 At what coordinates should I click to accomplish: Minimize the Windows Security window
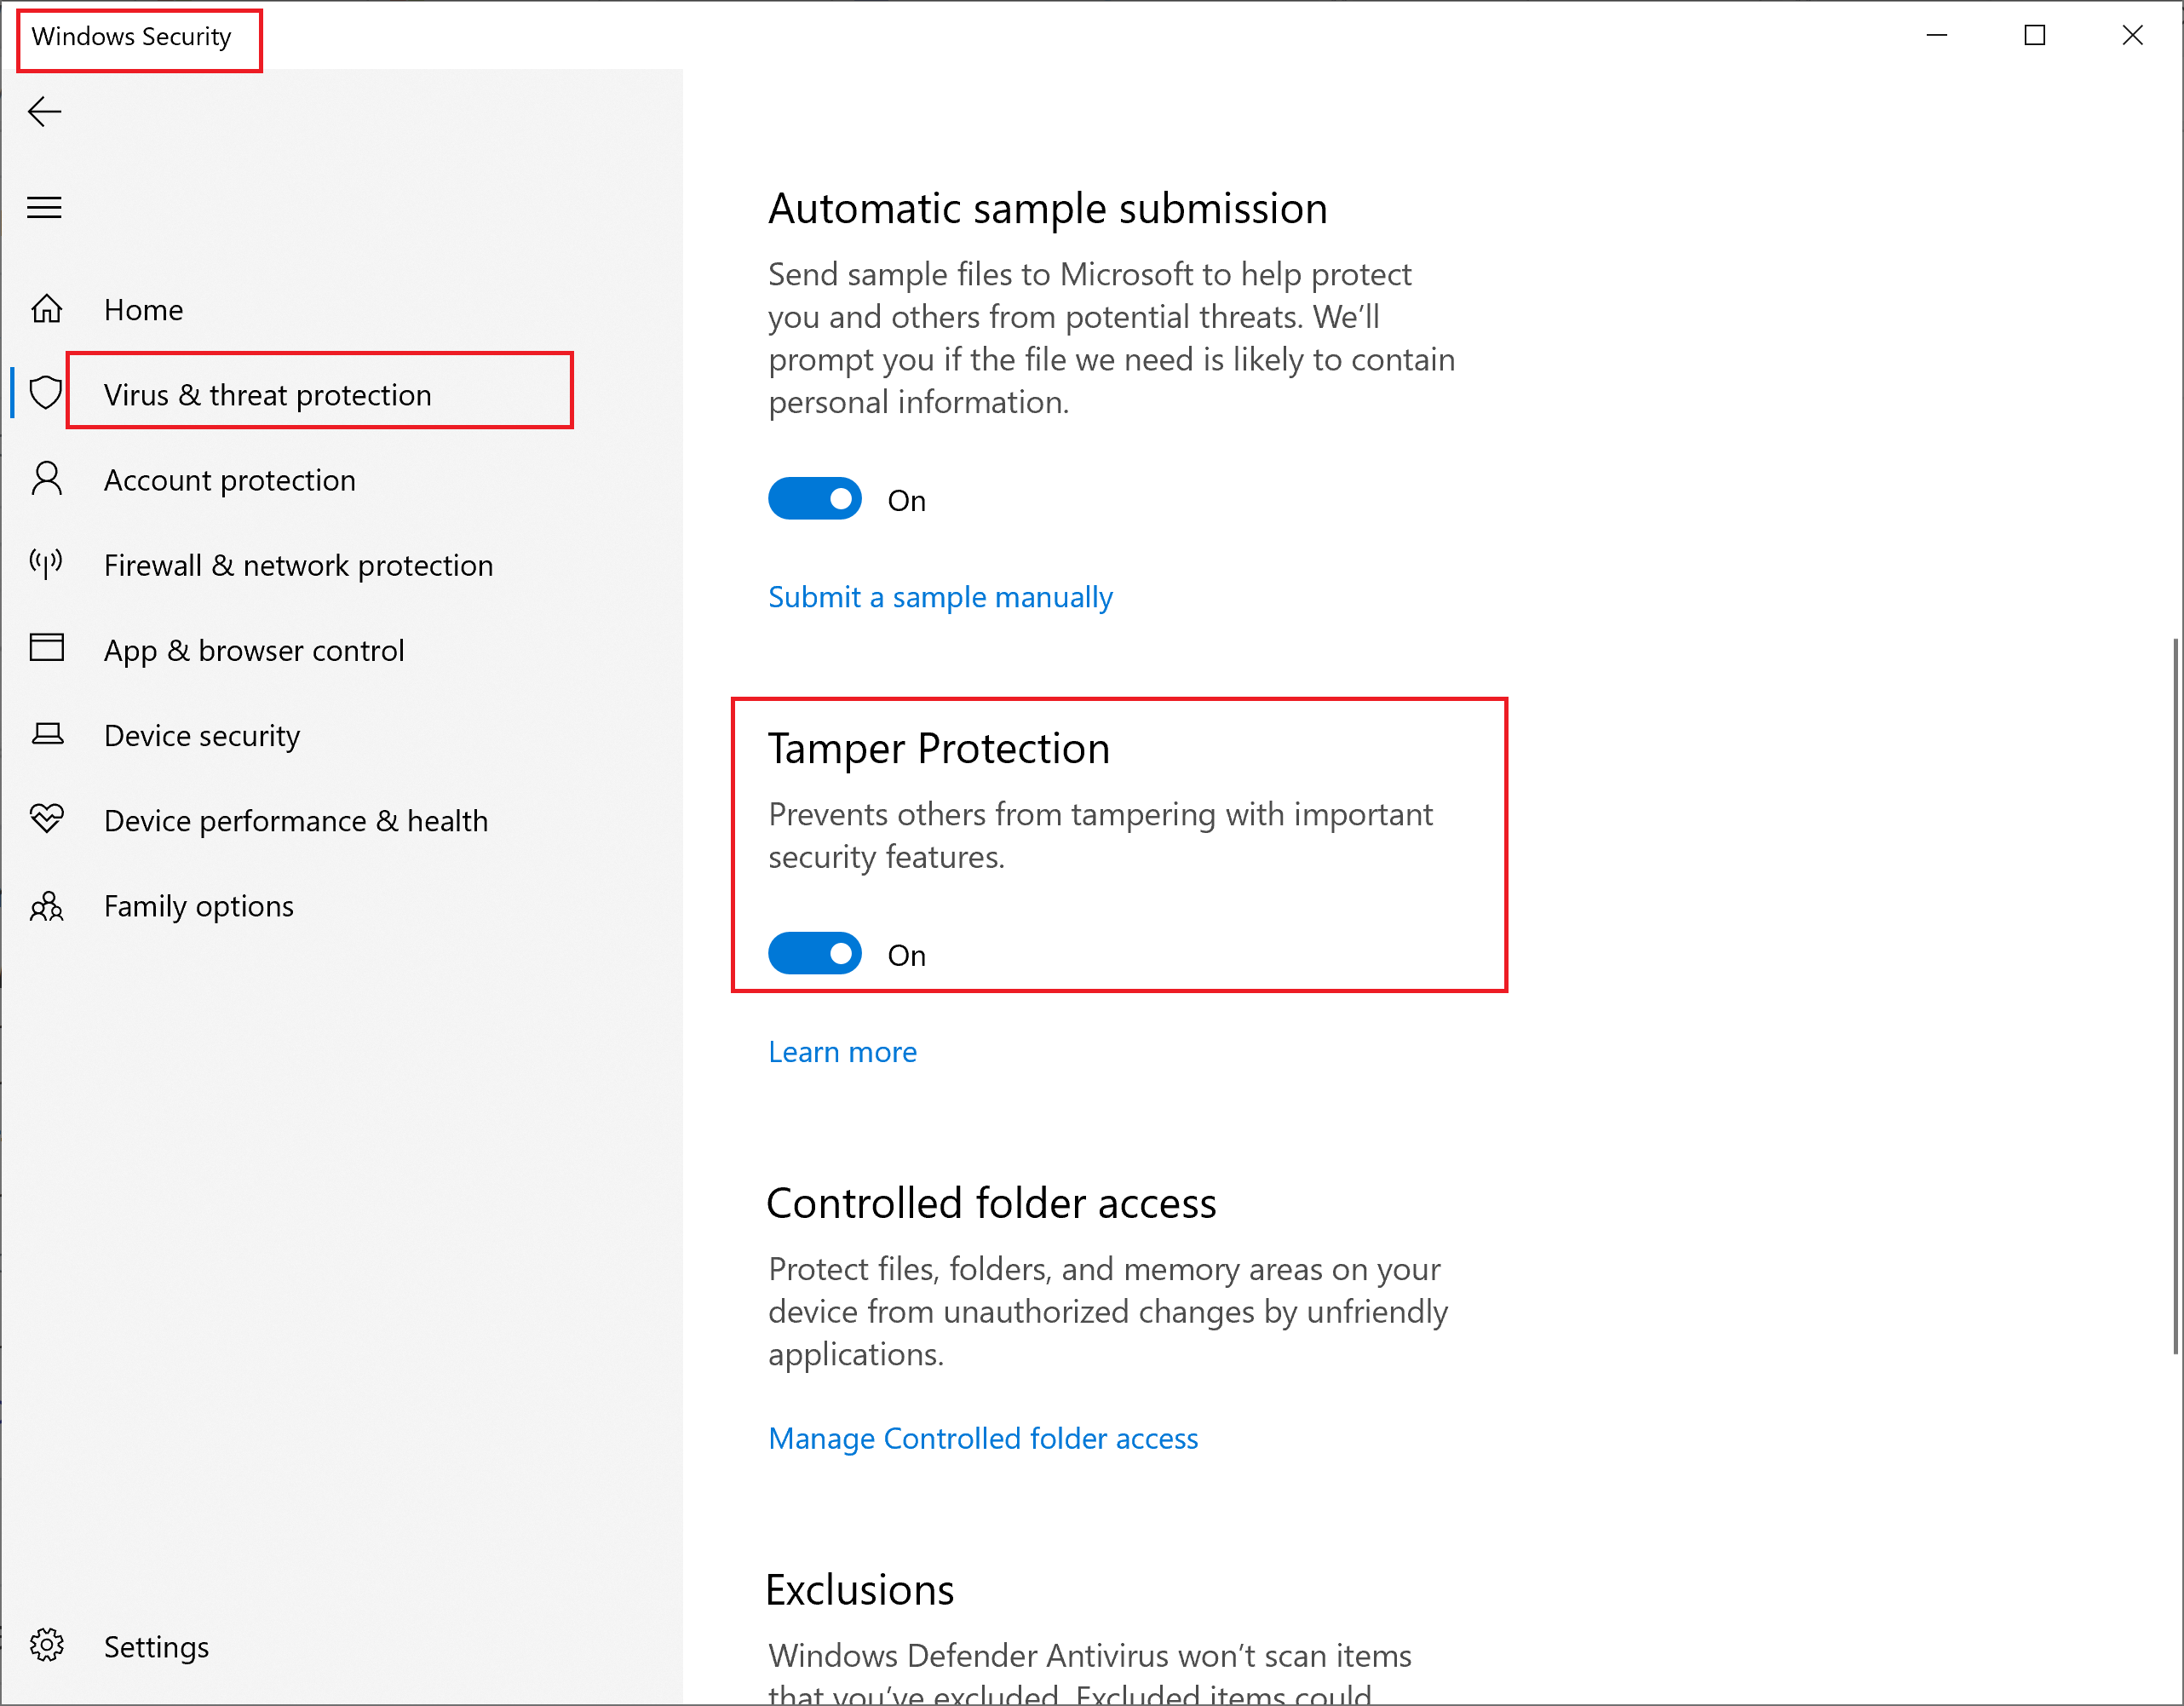(1937, 35)
